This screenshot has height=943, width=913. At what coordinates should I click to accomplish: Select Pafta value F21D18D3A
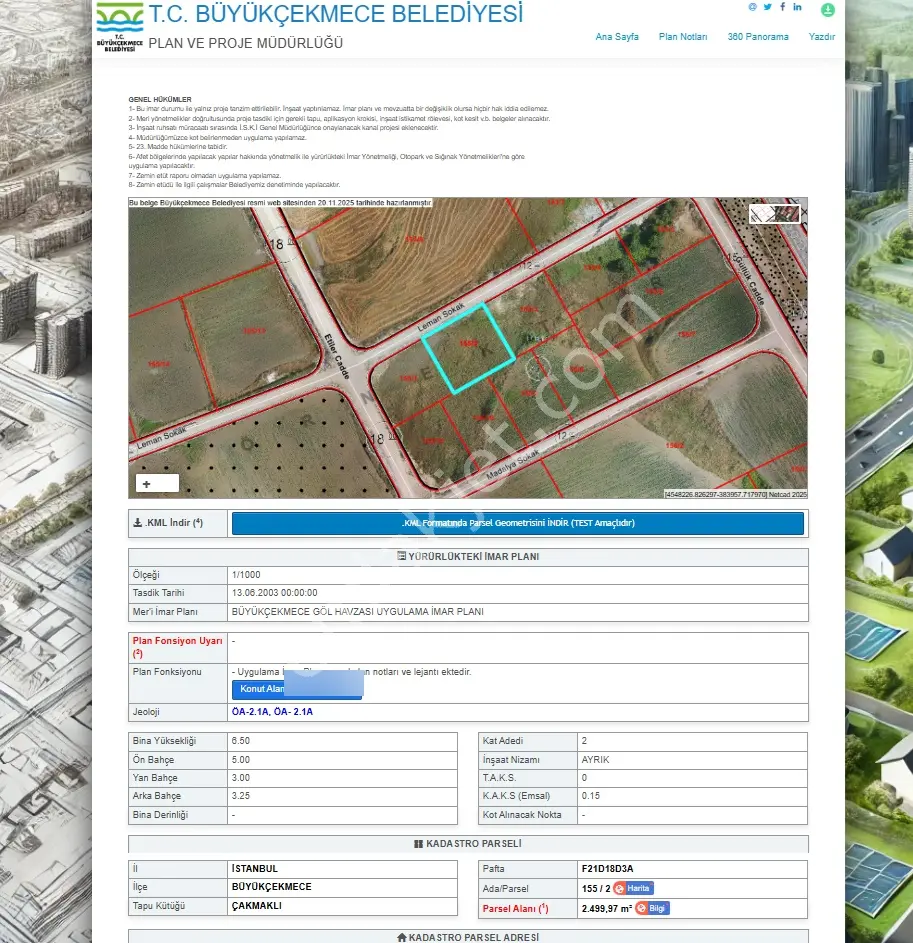[607, 869]
